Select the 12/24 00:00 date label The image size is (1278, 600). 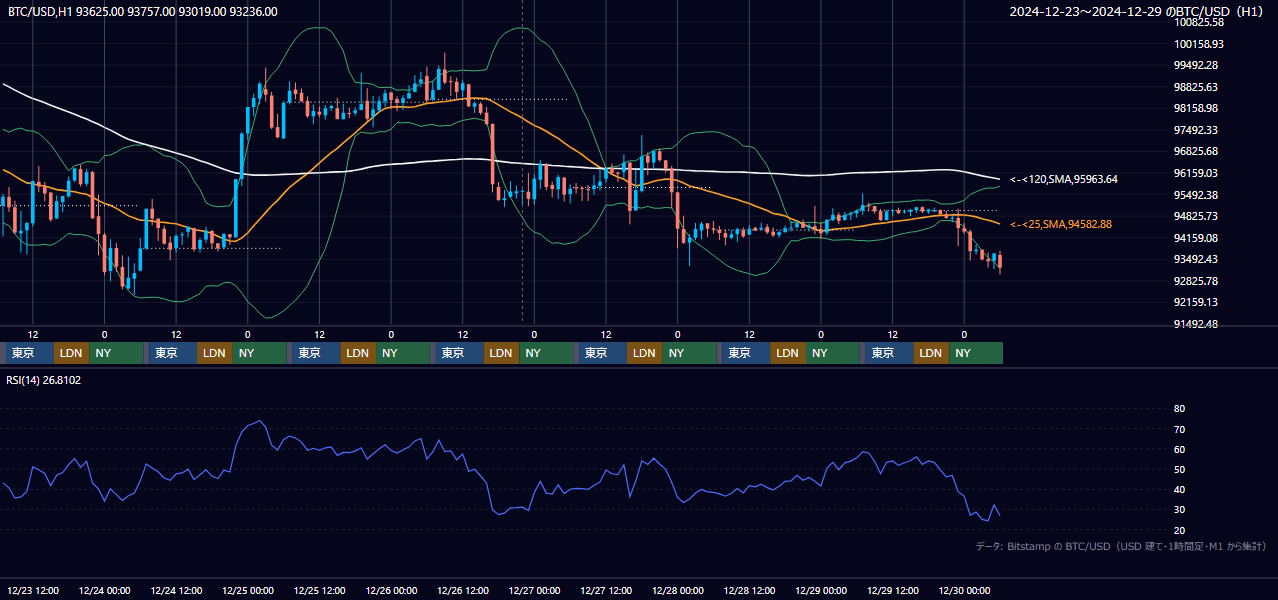[x=105, y=591]
